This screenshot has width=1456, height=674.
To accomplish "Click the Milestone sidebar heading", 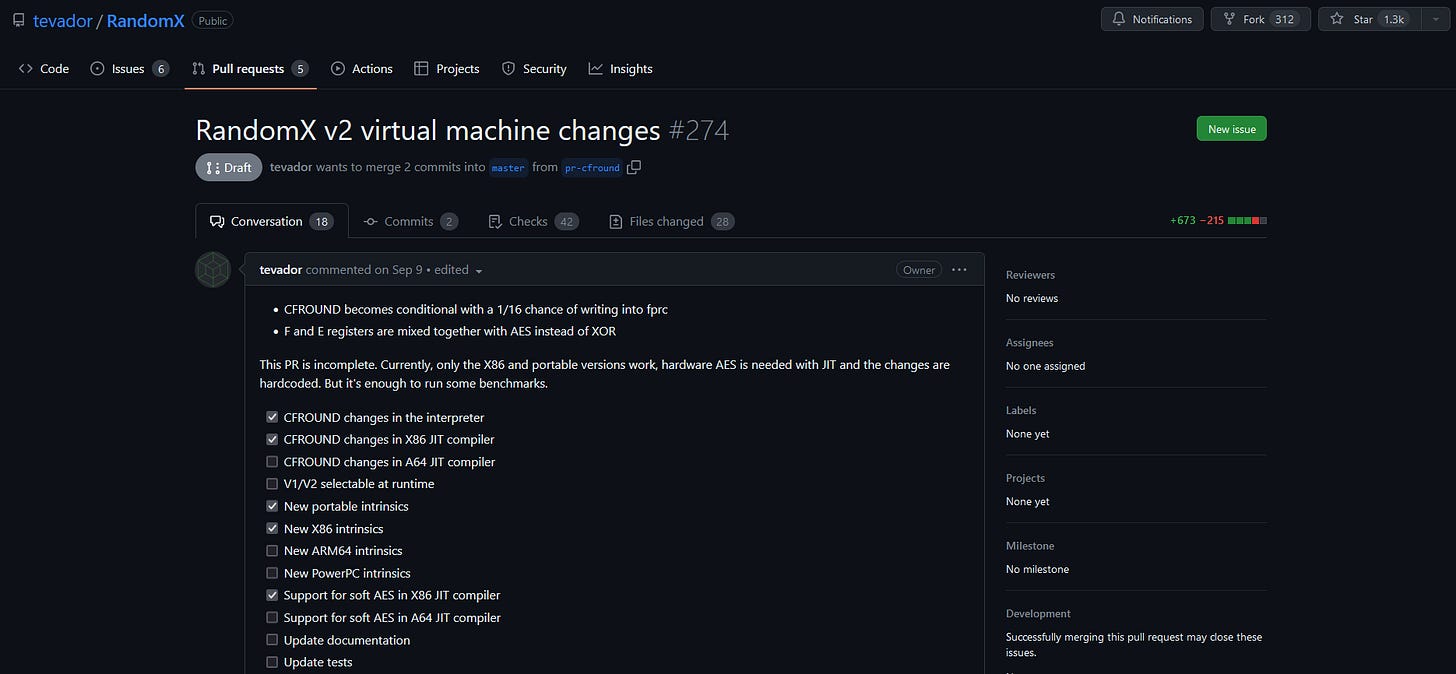I will tap(1030, 546).
